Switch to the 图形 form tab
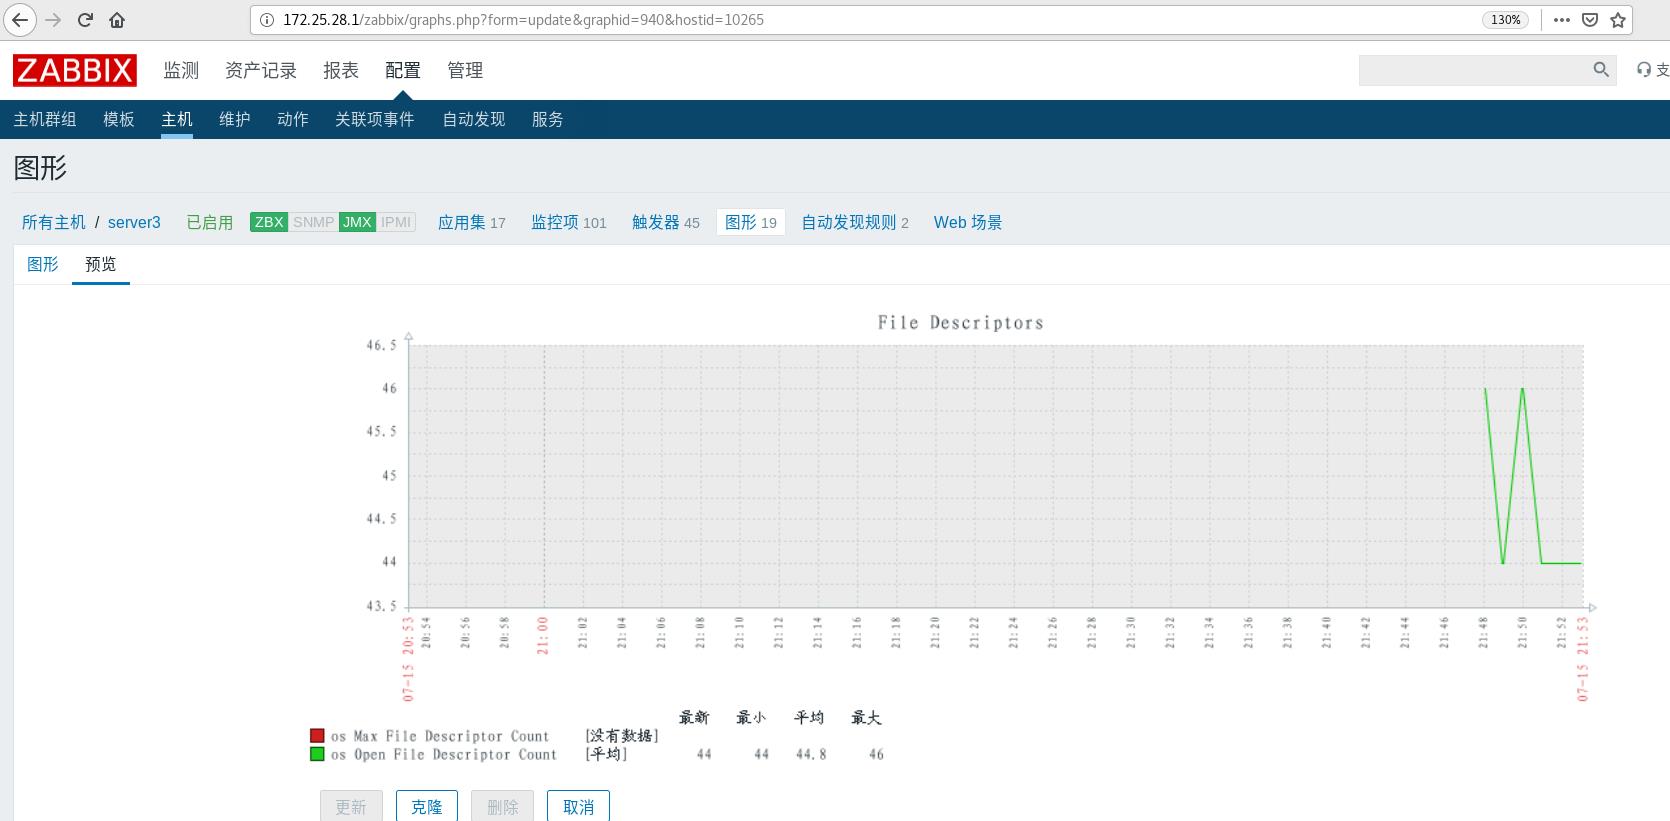 [x=43, y=264]
